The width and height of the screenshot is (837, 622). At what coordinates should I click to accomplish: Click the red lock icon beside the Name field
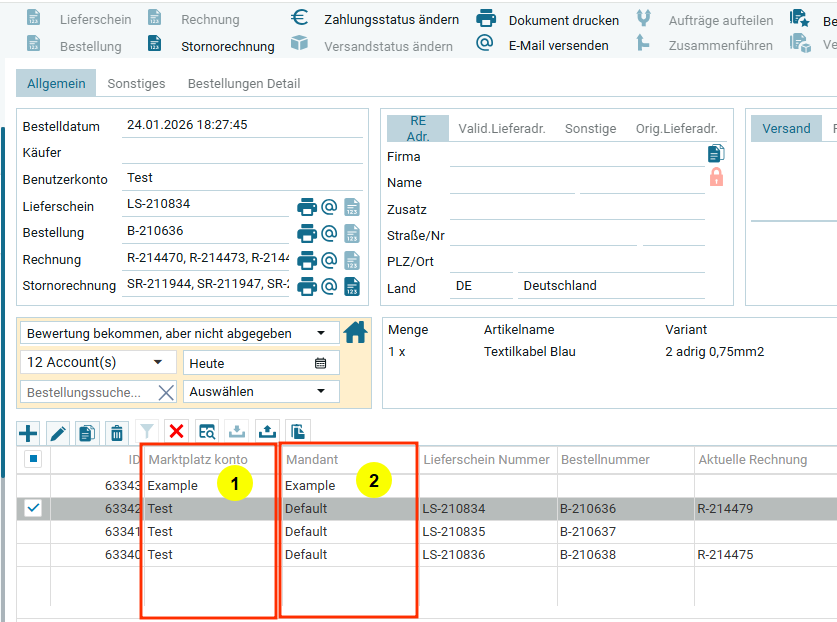(715, 178)
